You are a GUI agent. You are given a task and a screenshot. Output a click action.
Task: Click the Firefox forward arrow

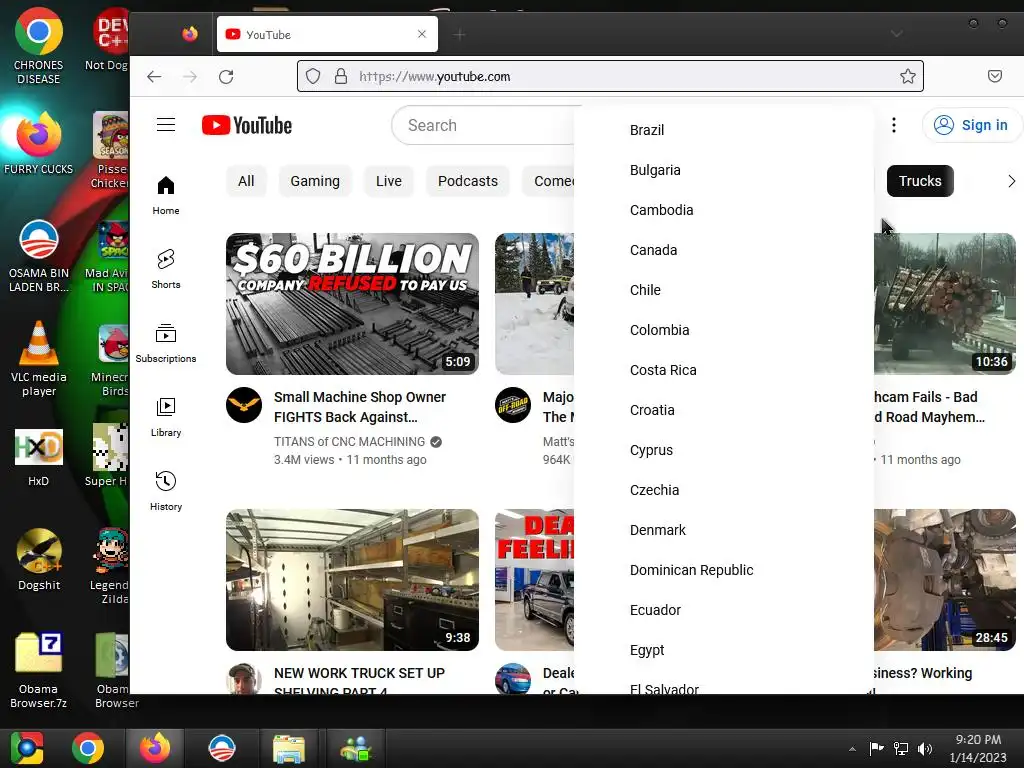coord(190,76)
